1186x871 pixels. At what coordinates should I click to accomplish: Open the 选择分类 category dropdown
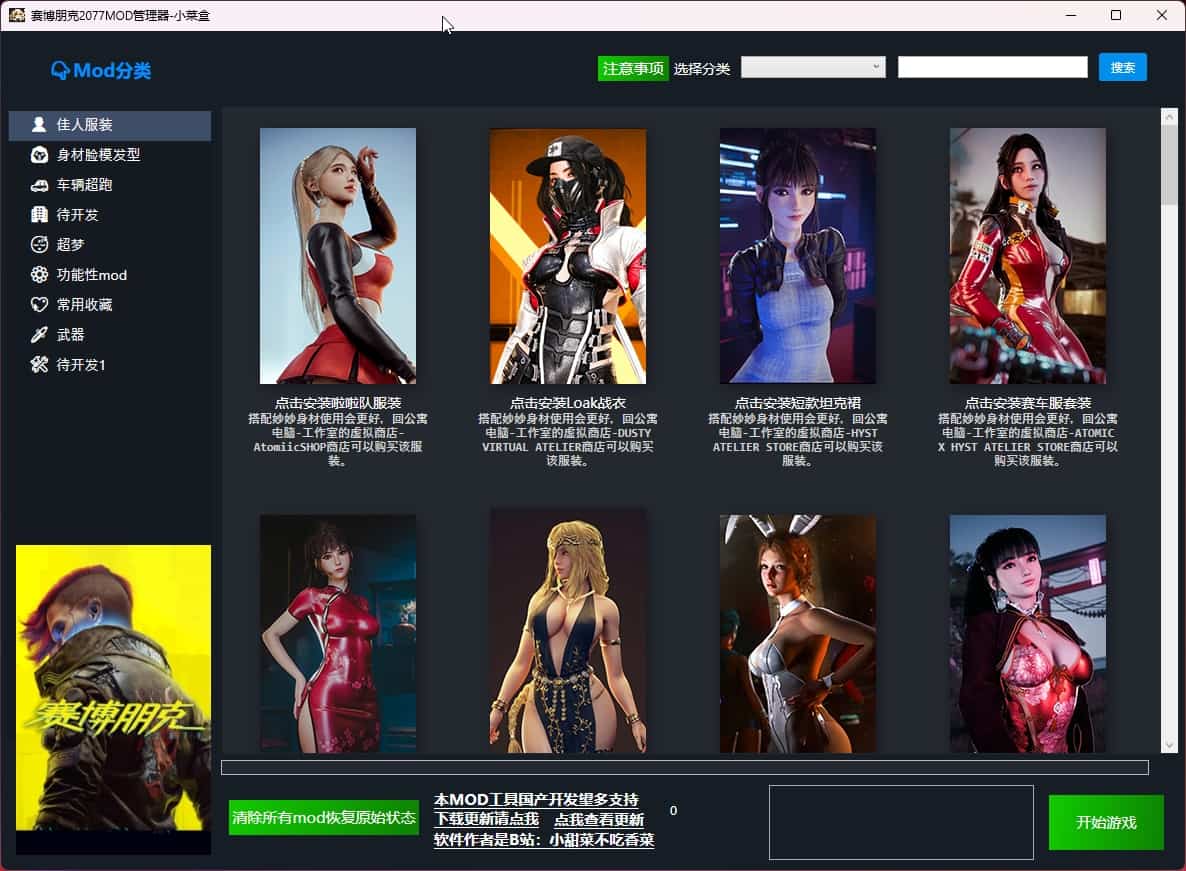[813, 67]
